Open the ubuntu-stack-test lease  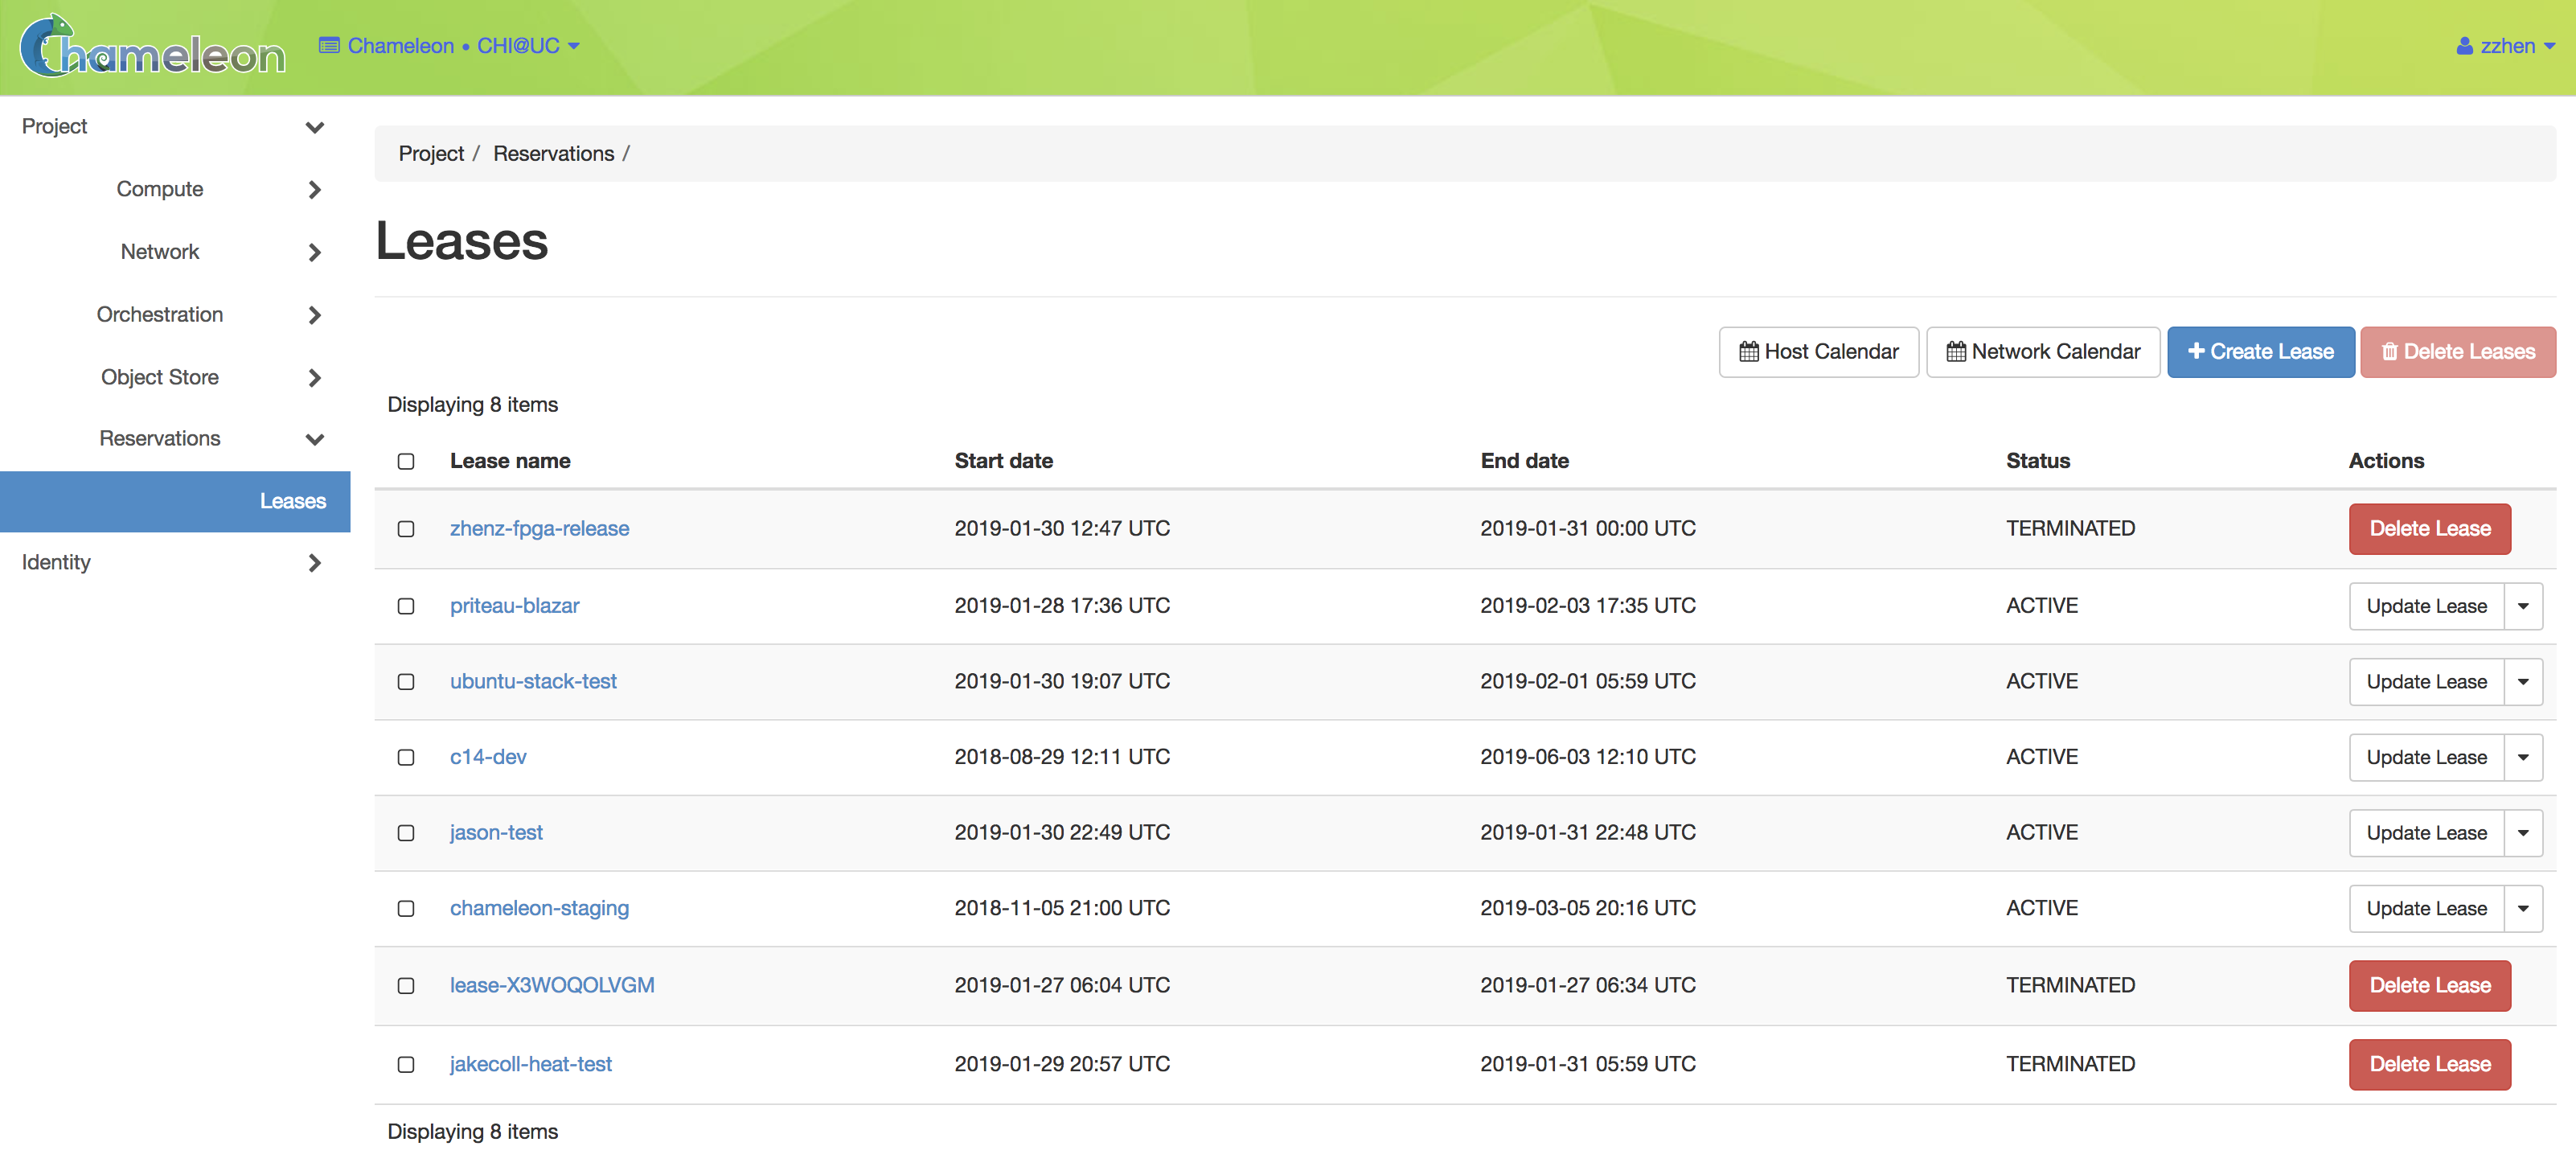(x=533, y=682)
